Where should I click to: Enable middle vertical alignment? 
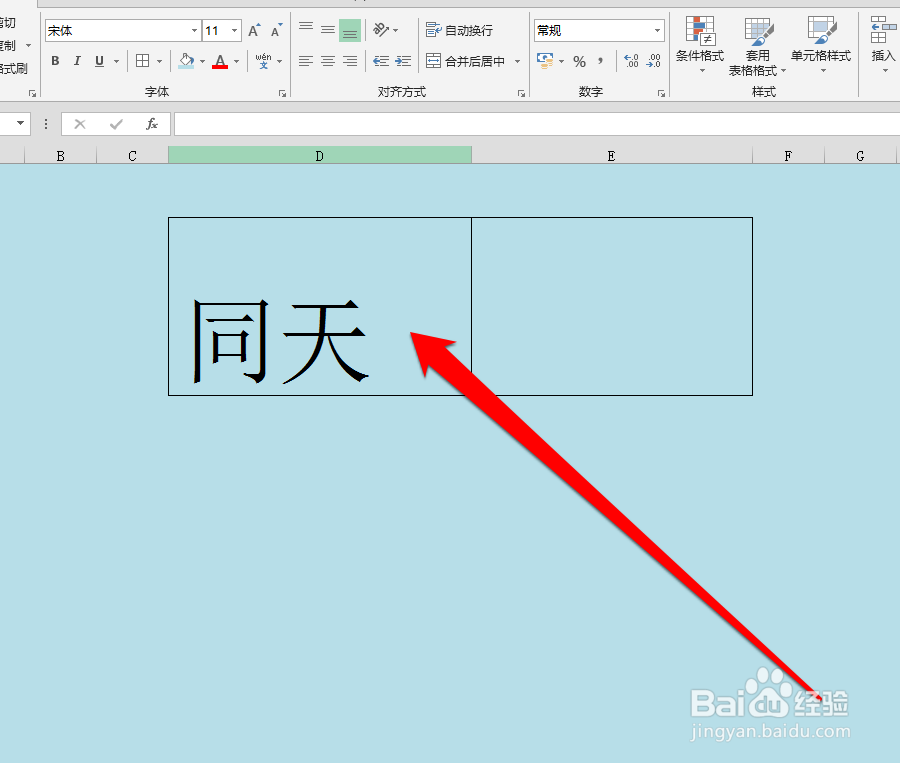(328, 29)
